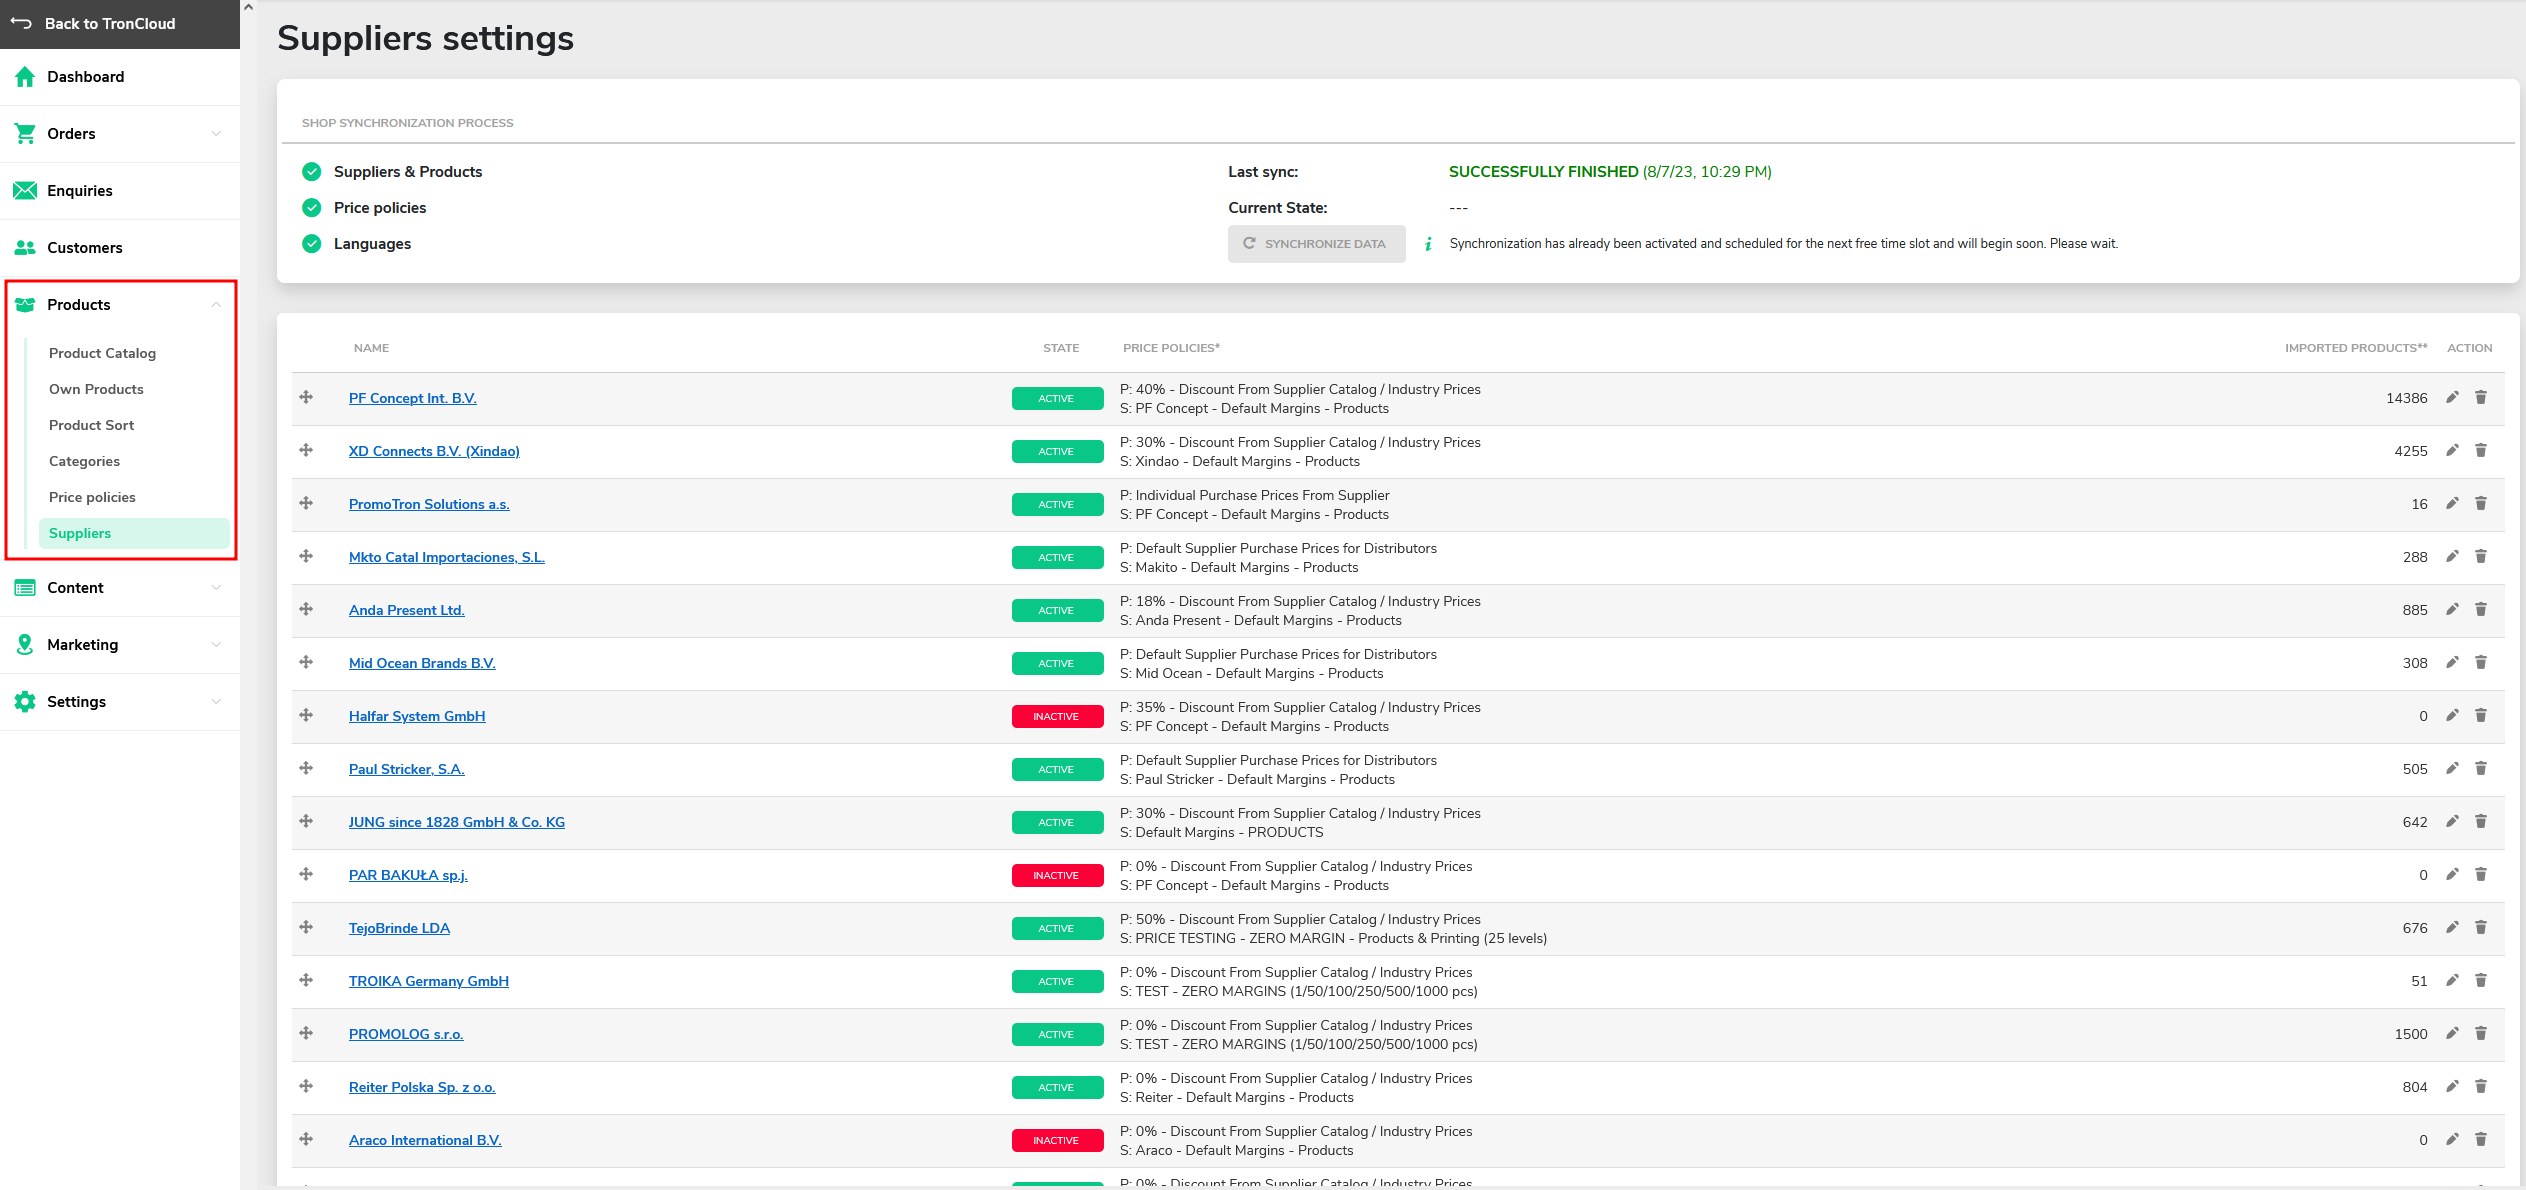Screen dimensions: 2526x1190
Task: Click Suppliers & Products sync checkmark
Action: click(312, 172)
